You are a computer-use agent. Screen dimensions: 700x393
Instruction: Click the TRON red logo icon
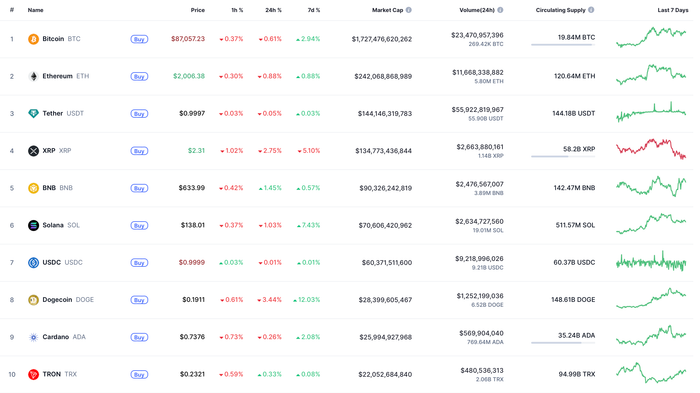point(33,374)
